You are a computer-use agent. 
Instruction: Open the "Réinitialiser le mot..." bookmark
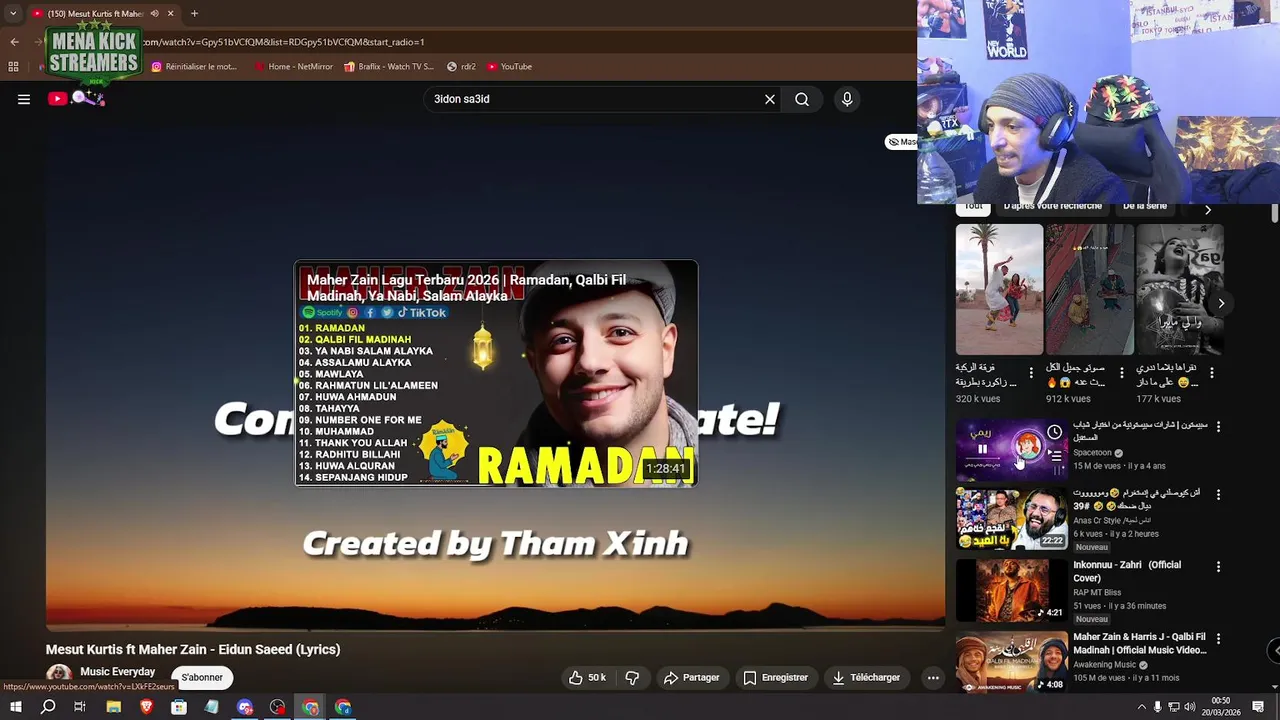(195, 67)
